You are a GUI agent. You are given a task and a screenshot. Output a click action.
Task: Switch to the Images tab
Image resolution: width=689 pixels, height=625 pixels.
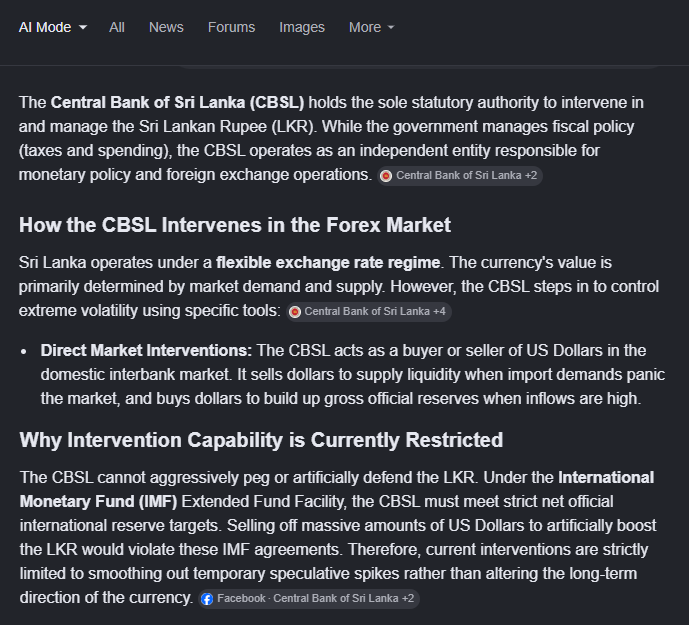point(302,27)
